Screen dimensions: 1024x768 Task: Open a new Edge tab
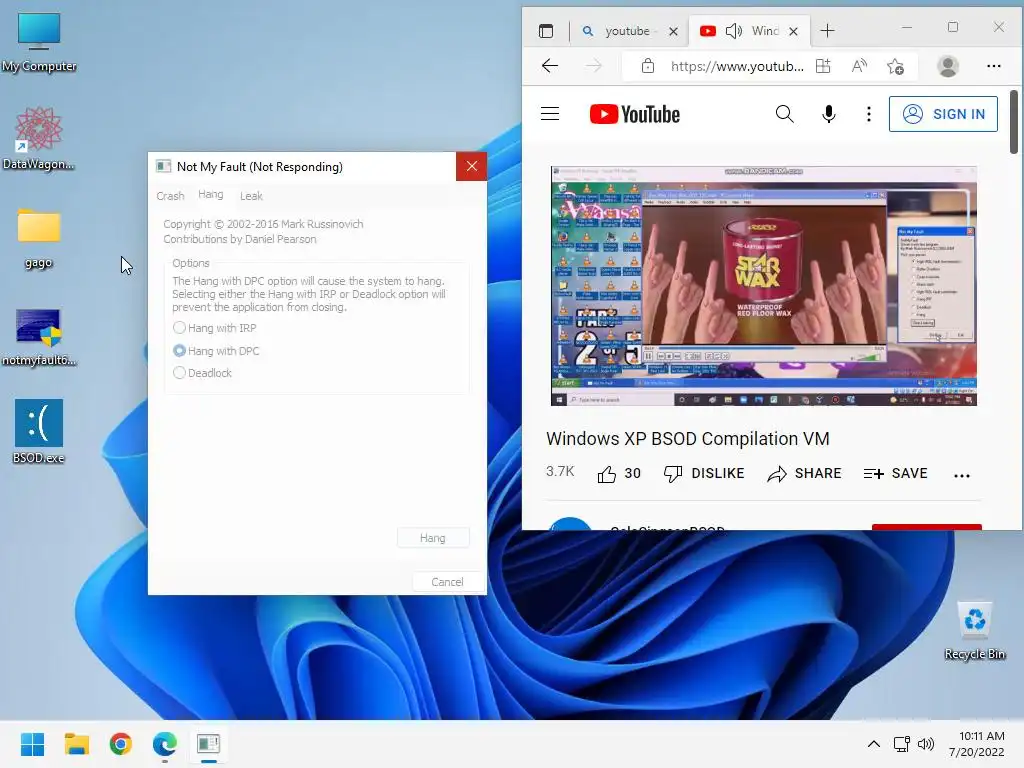coord(827,31)
